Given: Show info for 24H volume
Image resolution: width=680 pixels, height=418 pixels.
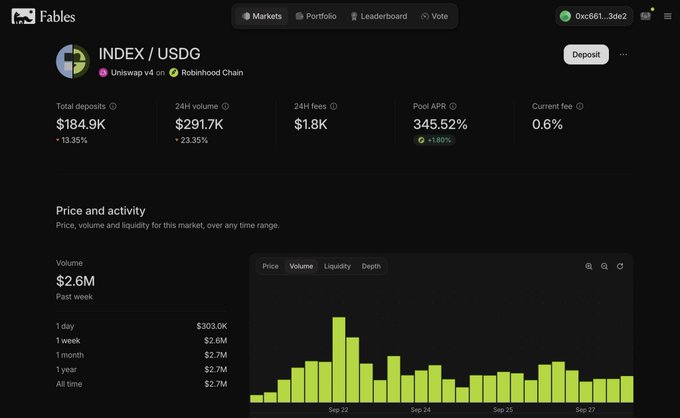Looking at the screenshot, I should (x=226, y=106).
